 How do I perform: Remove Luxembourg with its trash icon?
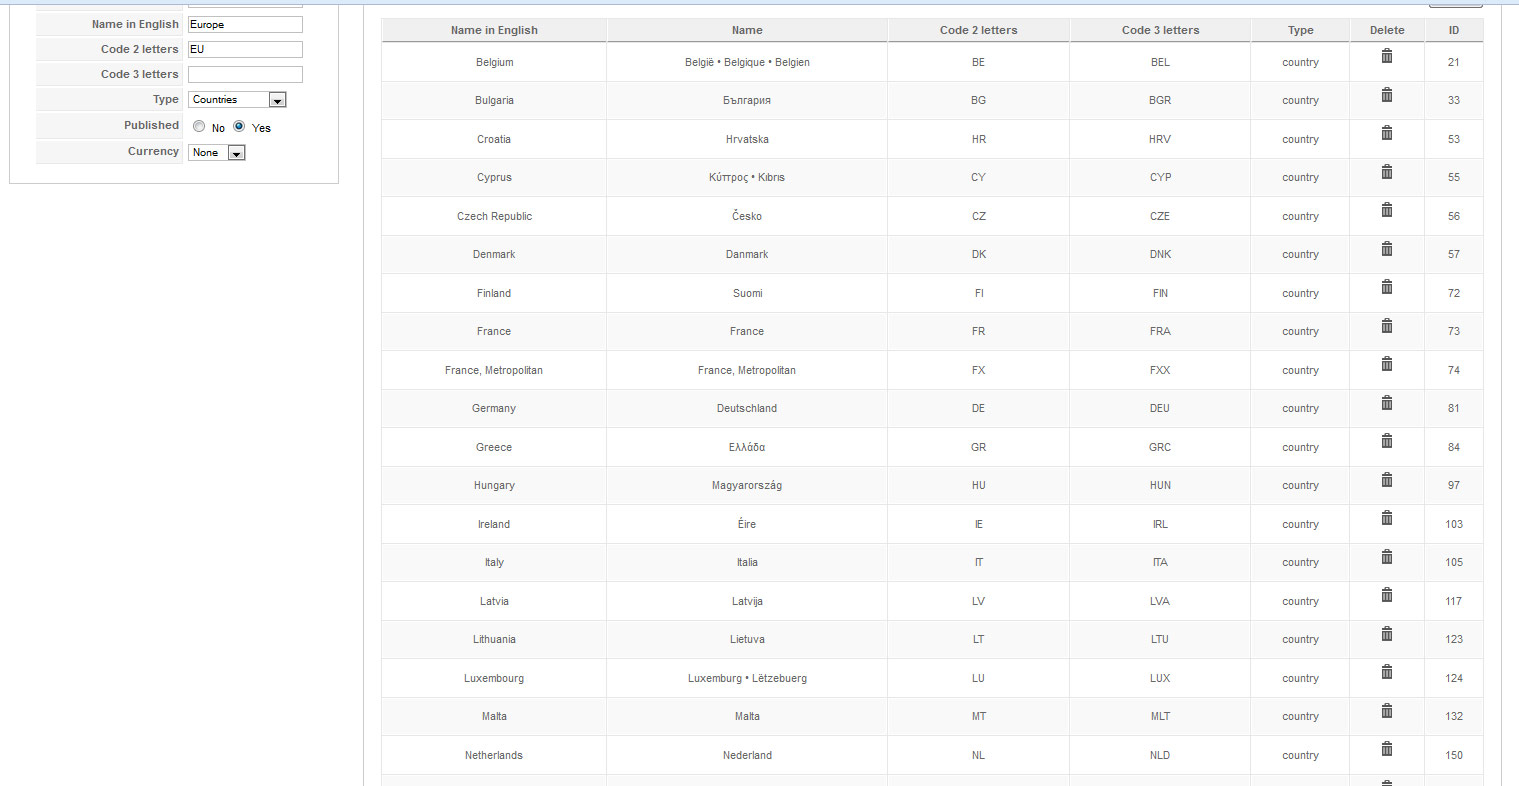[x=1387, y=672]
